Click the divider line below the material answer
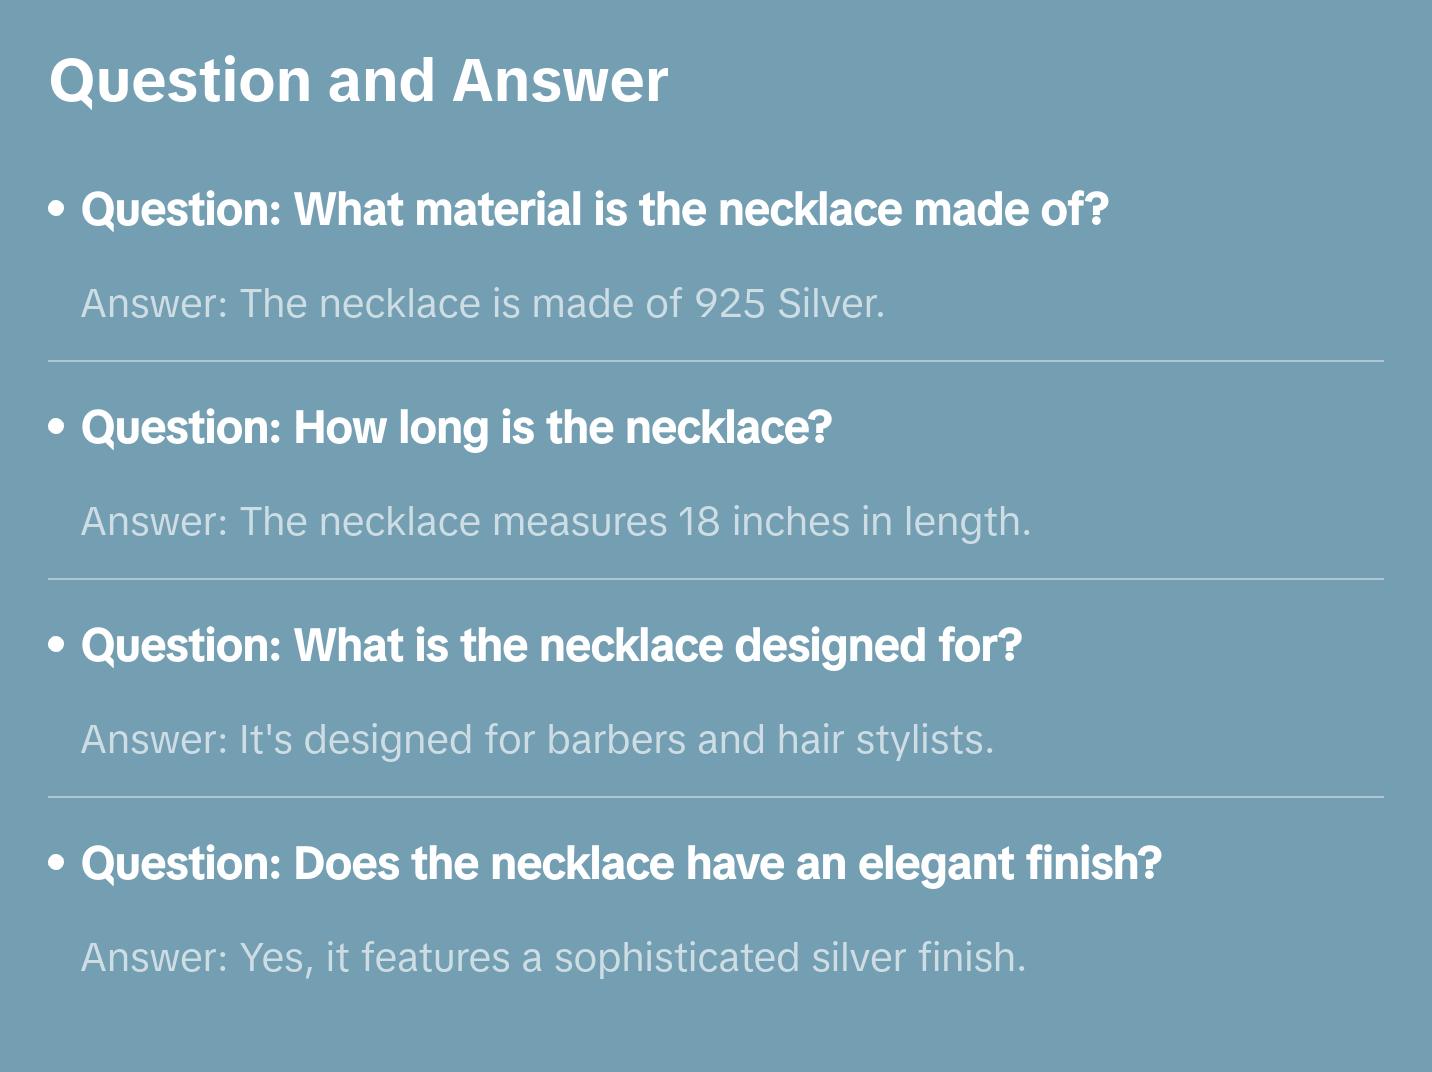The height and width of the screenshot is (1072, 1432). [x=716, y=361]
